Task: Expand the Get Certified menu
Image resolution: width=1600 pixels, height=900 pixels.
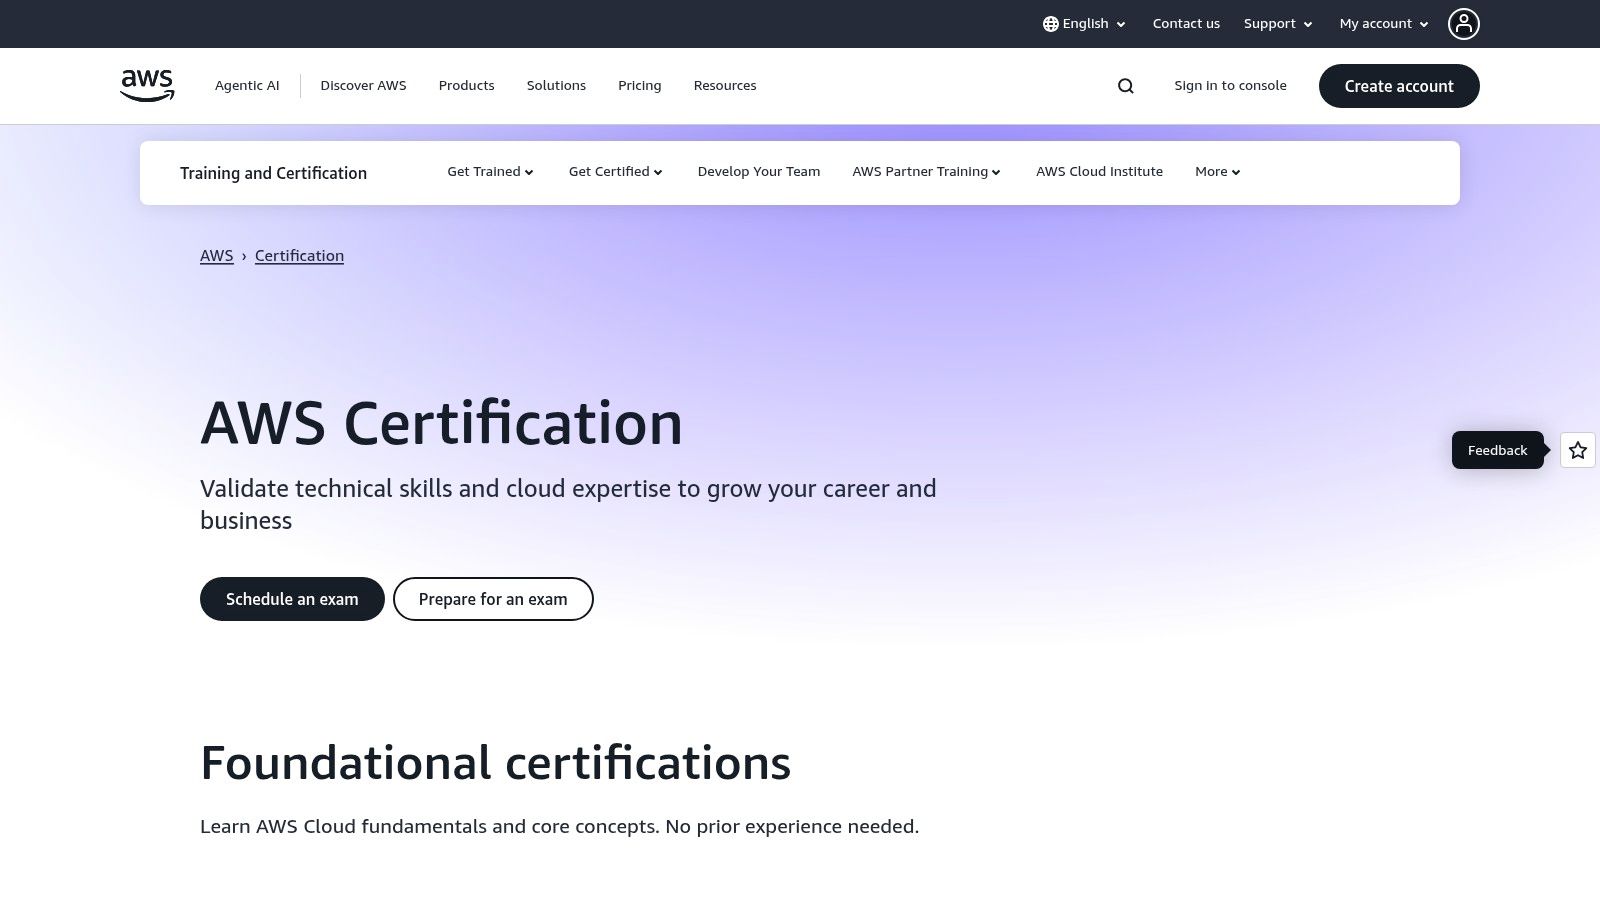Action: pyautogui.click(x=616, y=172)
